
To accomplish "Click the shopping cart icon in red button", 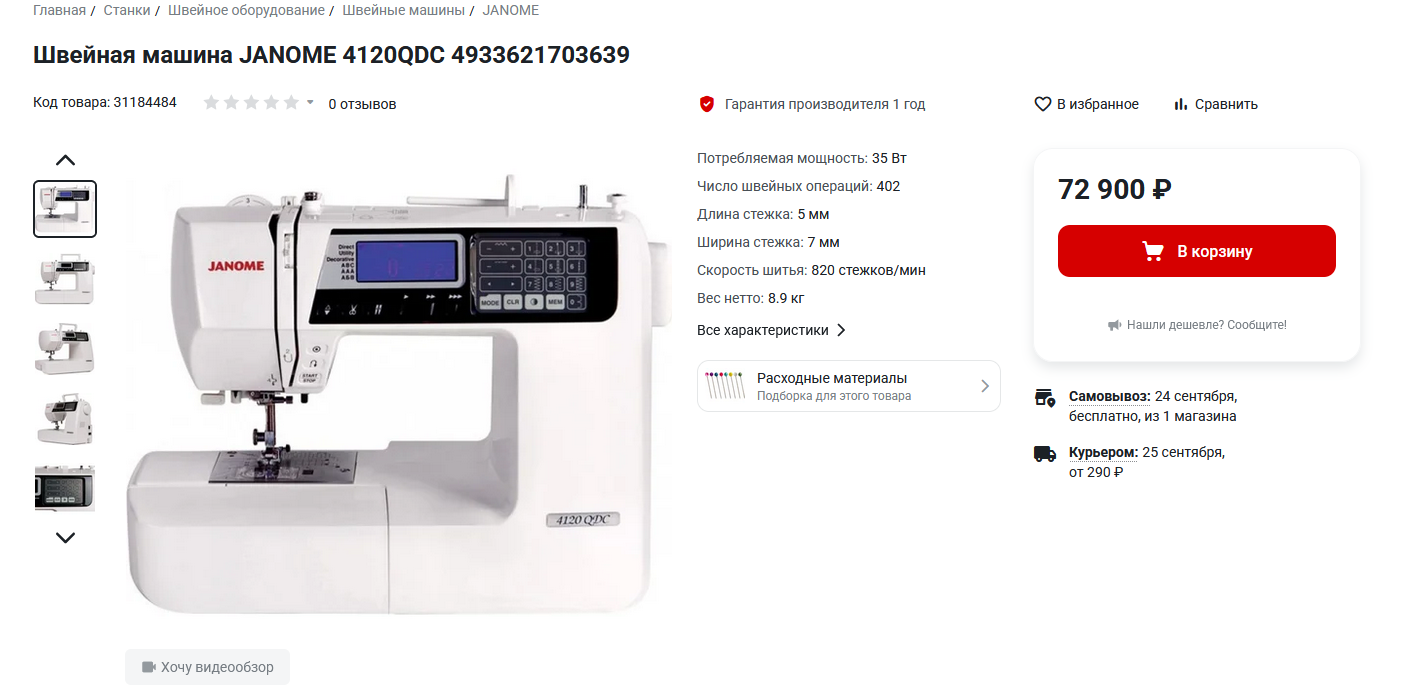I will 1153,251.
